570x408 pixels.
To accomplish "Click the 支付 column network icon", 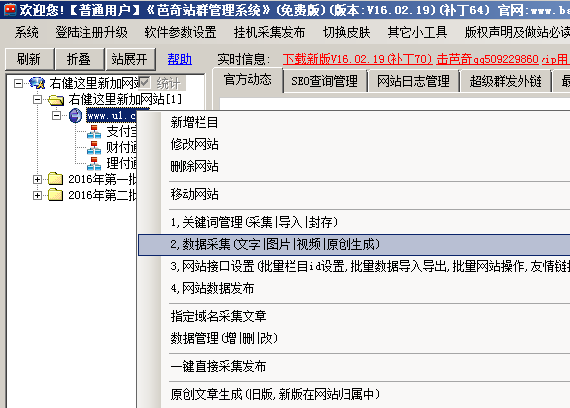I will click(x=94, y=132).
